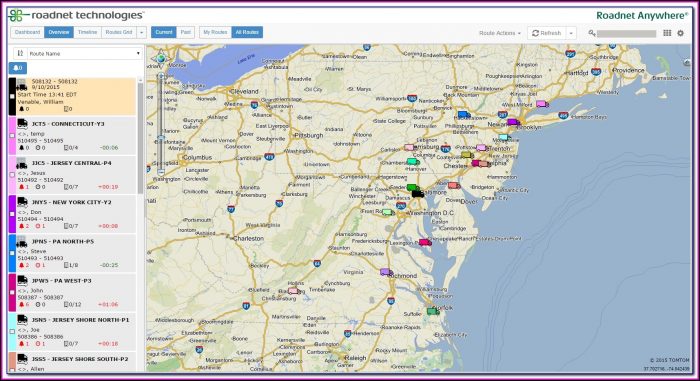Click the truck icon on the JSN5 card
This screenshot has width=700, height=381.
pos(22,319)
